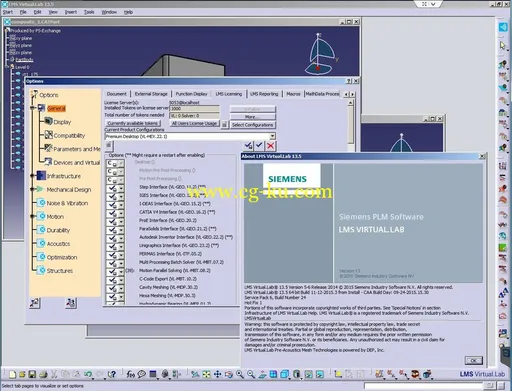This screenshot has width=512, height=391.
Task: Toggle the Autodesk Inventor Interface checkbox
Action: 112,238
